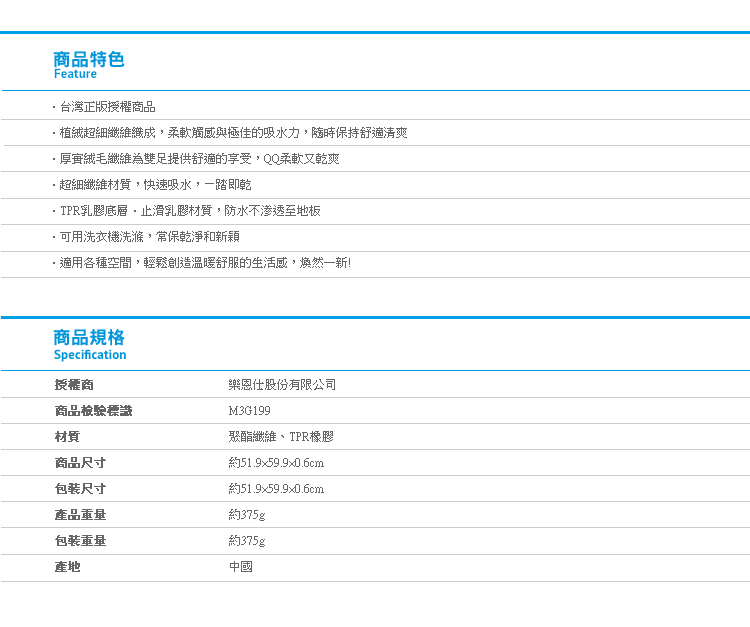Screen dimensions: 750x627
Task: Click the M3G199 inspection code
Action: coord(249,411)
